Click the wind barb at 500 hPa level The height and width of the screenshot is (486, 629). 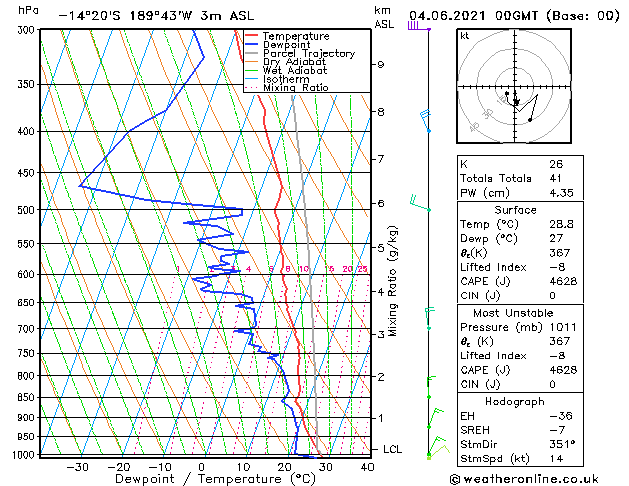click(x=420, y=203)
